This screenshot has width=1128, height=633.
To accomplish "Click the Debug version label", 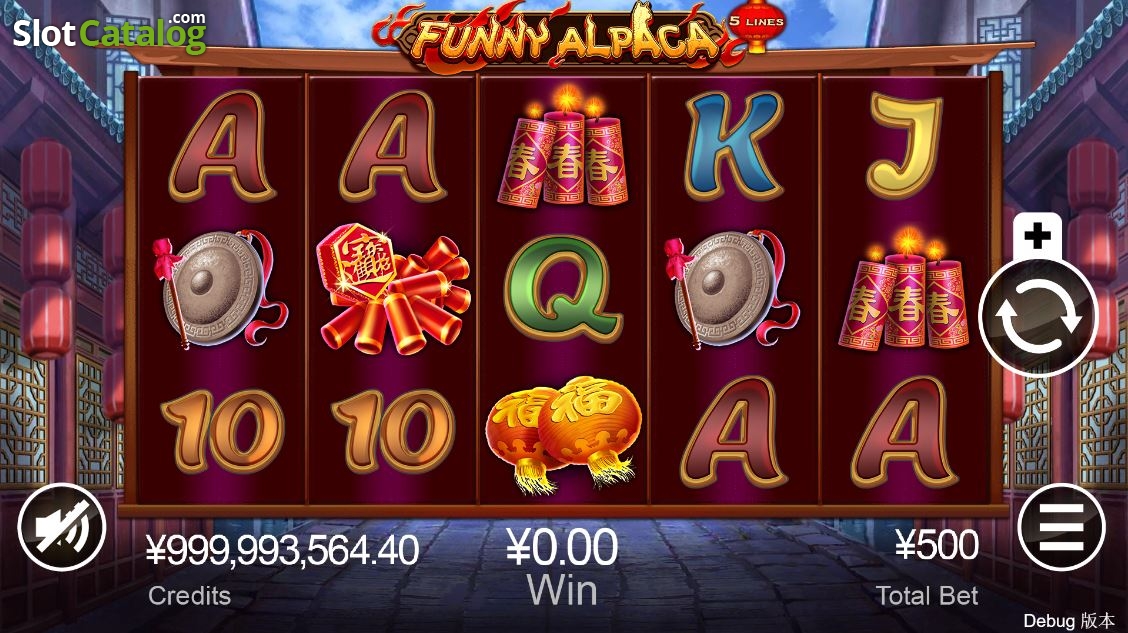I will [x=1068, y=621].
